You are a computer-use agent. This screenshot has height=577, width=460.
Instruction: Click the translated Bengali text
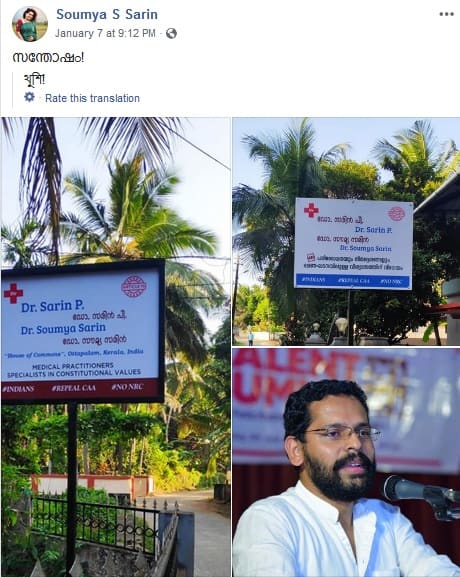pyautogui.click(x=34, y=79)
